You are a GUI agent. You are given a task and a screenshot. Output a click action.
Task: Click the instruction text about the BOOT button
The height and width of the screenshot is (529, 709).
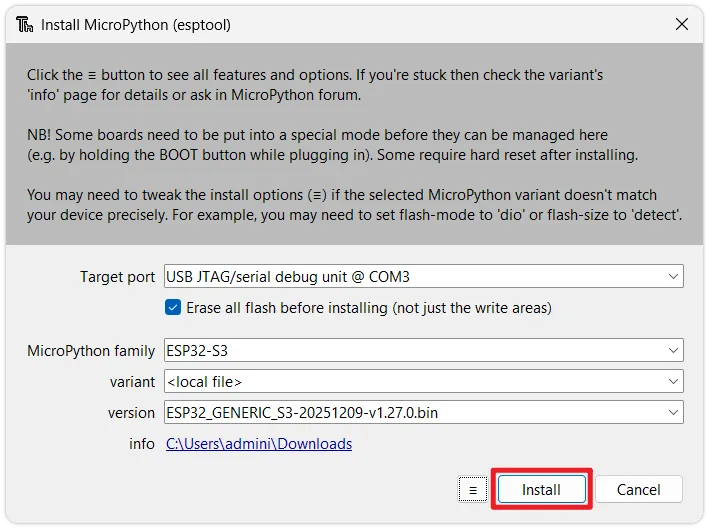(346, 155)
